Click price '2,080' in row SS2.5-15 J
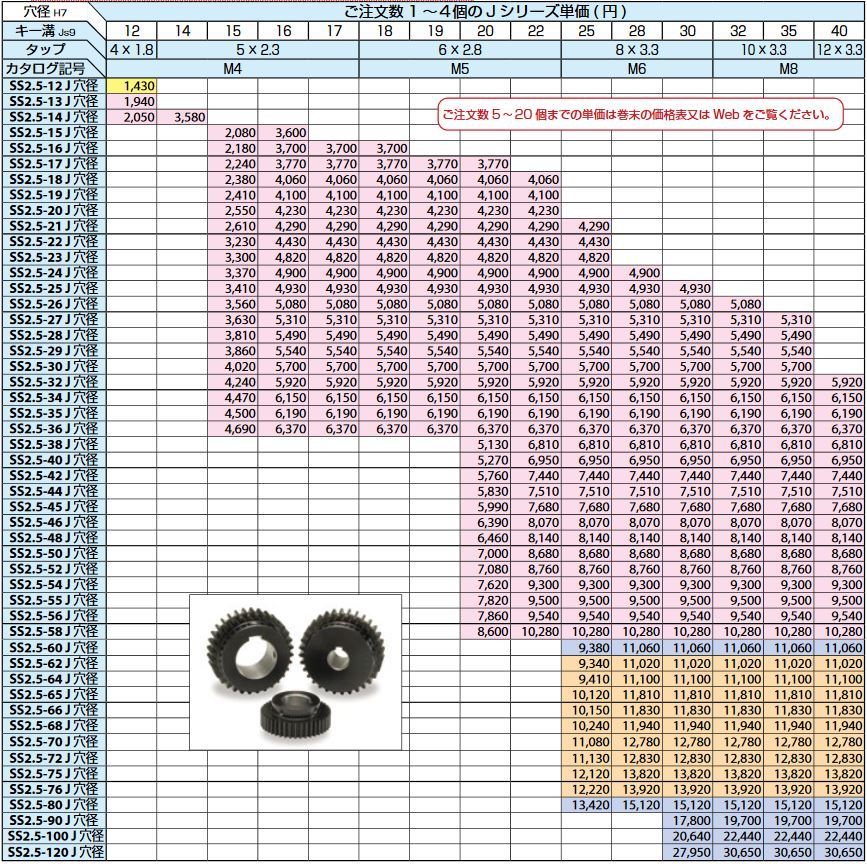 pos(233,133)
